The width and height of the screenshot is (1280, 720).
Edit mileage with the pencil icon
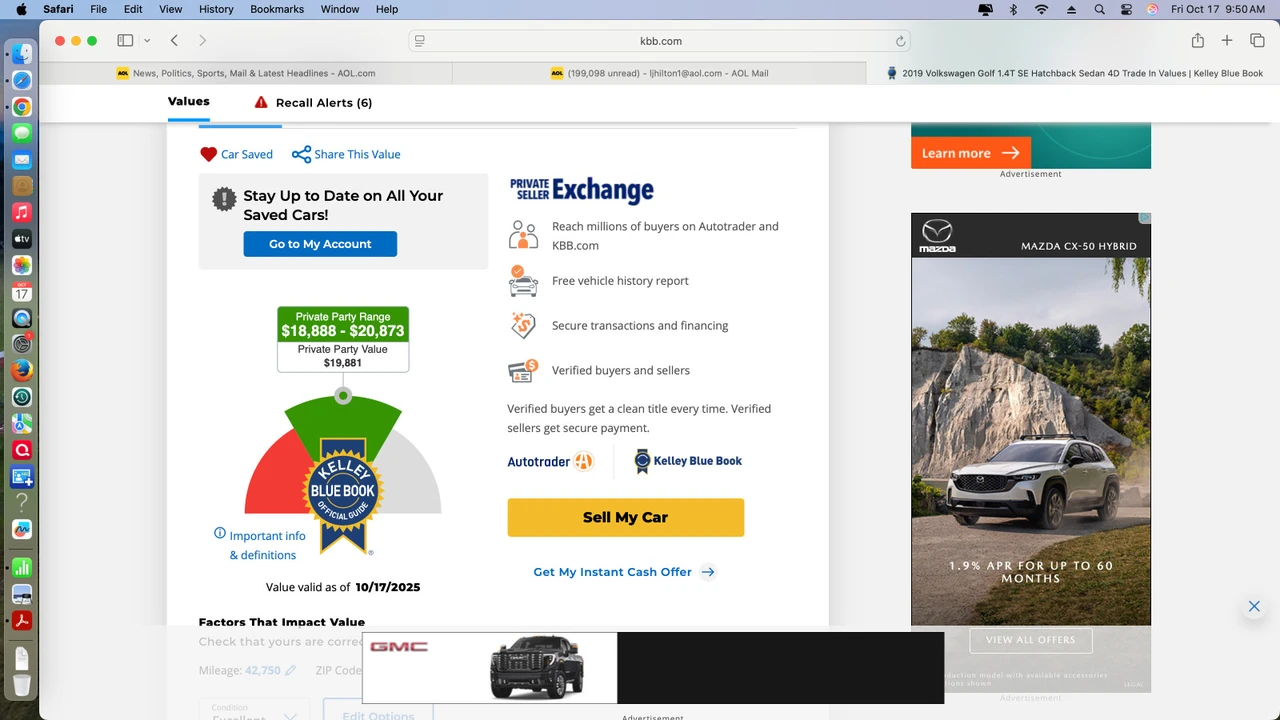(x=291, y=670)
